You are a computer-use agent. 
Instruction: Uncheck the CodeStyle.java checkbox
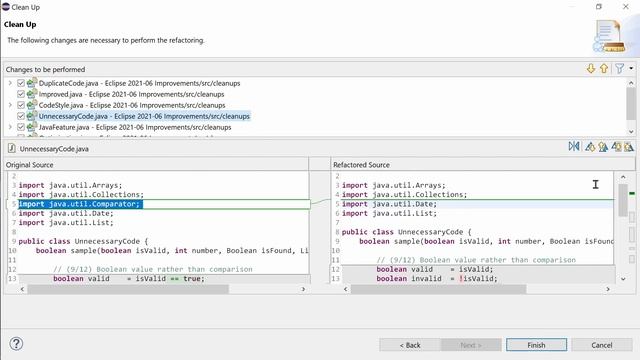[x=21, y=105]
